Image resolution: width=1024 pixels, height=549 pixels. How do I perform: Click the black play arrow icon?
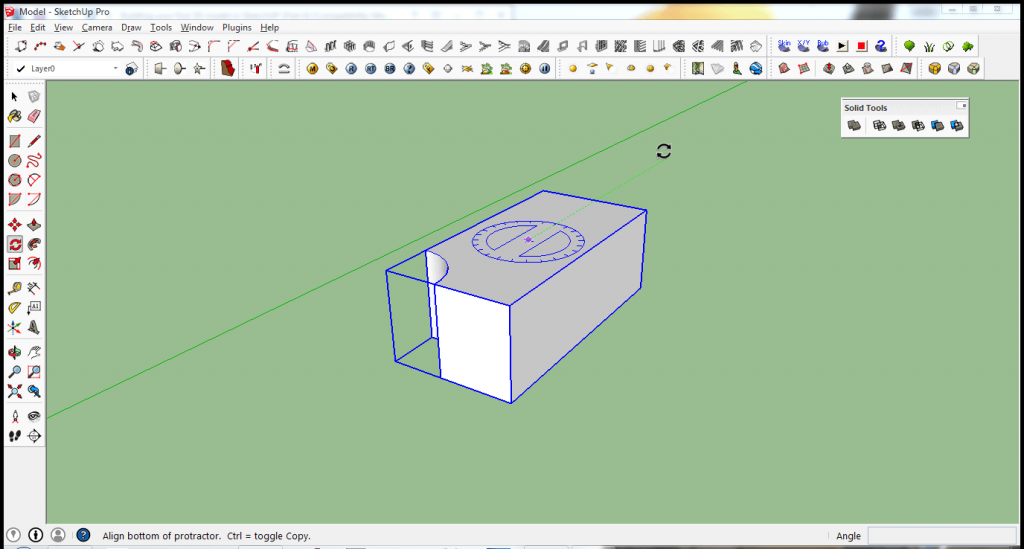(842, 46)
